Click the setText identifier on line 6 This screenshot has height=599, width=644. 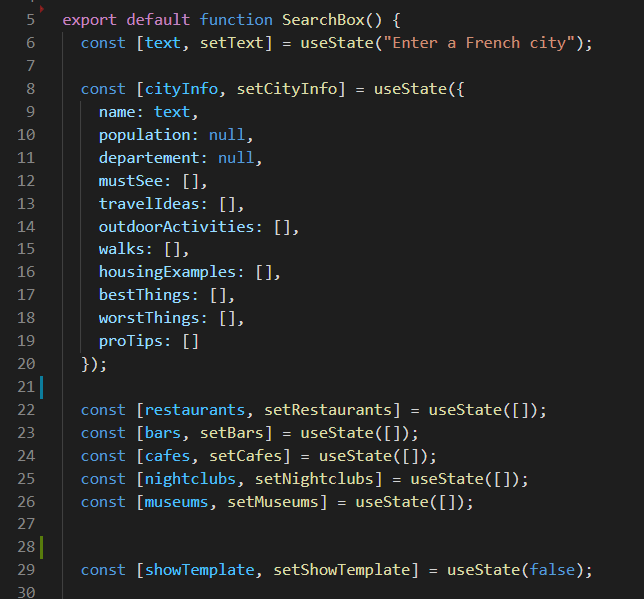point(231,43)
